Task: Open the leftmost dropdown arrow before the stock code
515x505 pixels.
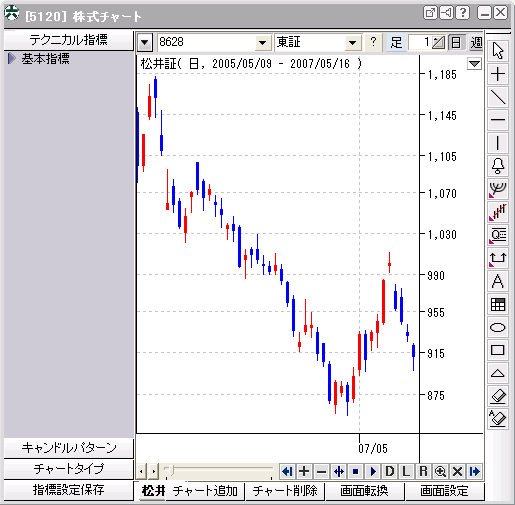Action: (x=145, y=42)
